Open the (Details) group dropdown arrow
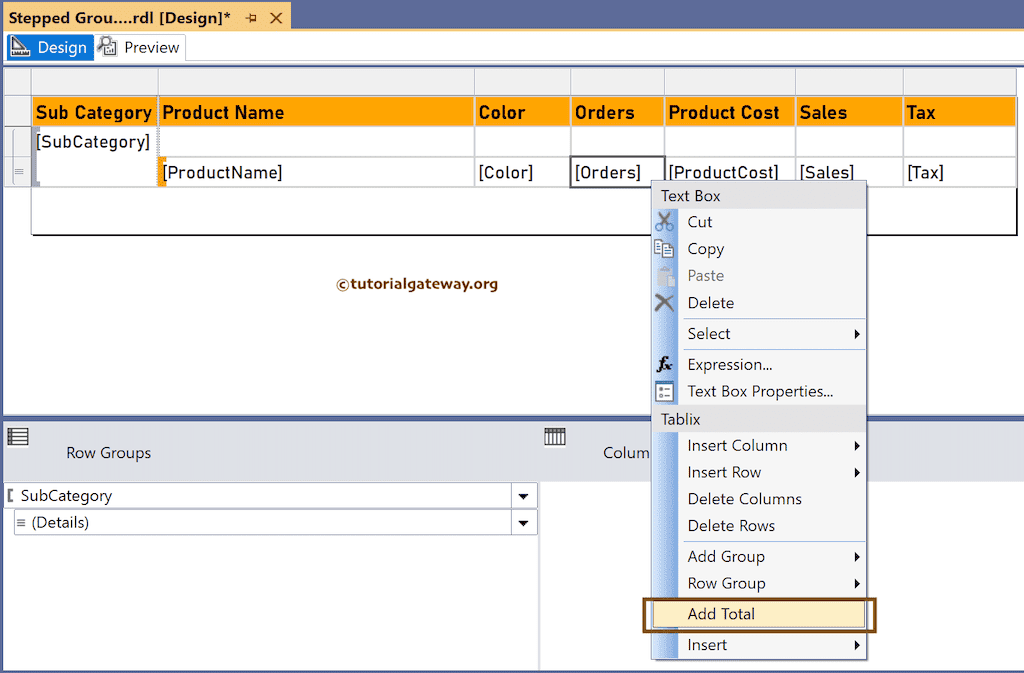 click(523, 523)
